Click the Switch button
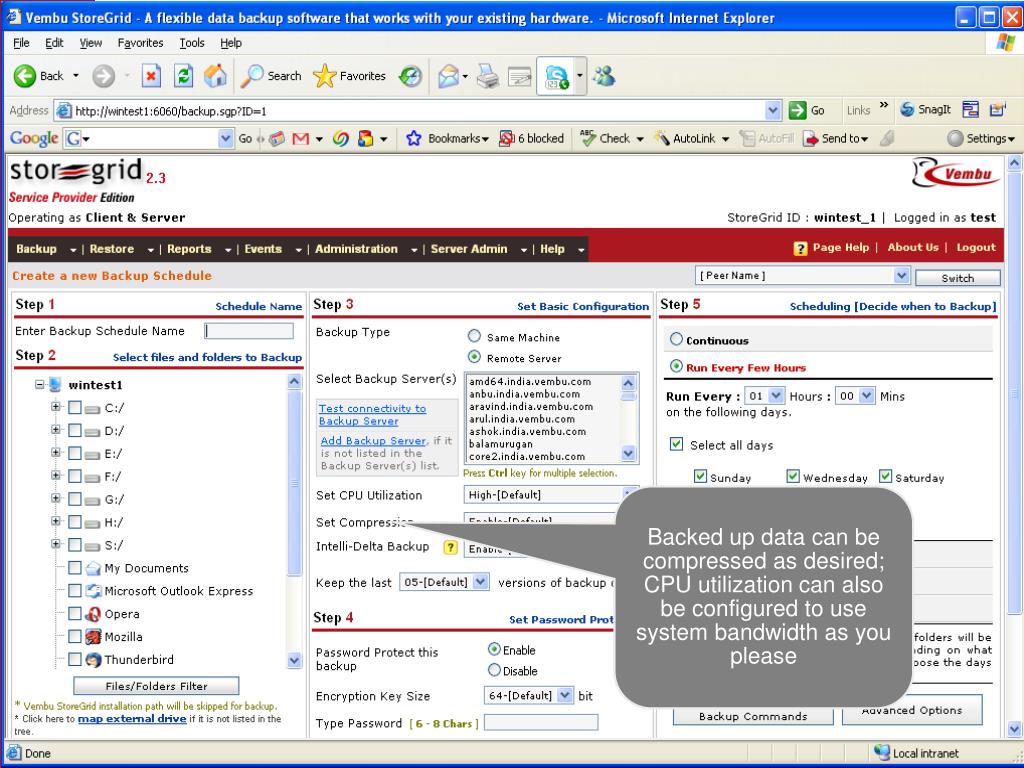 coord(957,278)
